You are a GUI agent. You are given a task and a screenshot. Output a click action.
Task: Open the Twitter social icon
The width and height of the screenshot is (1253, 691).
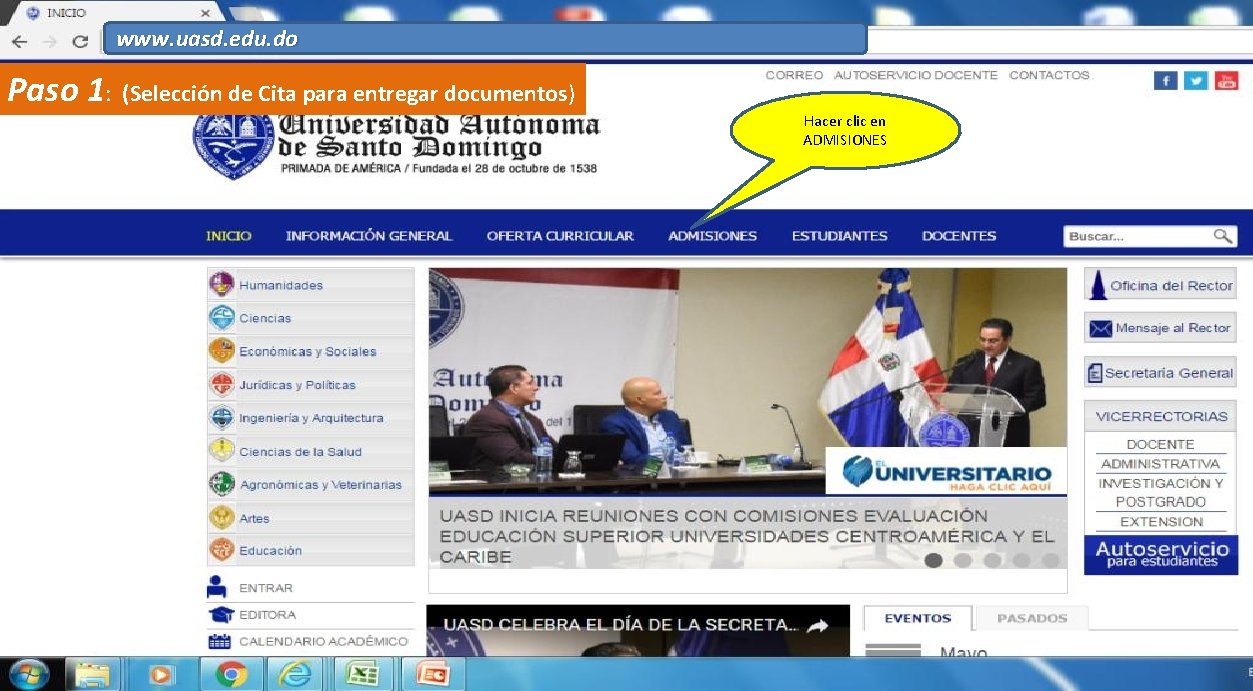pos(1196,81)
